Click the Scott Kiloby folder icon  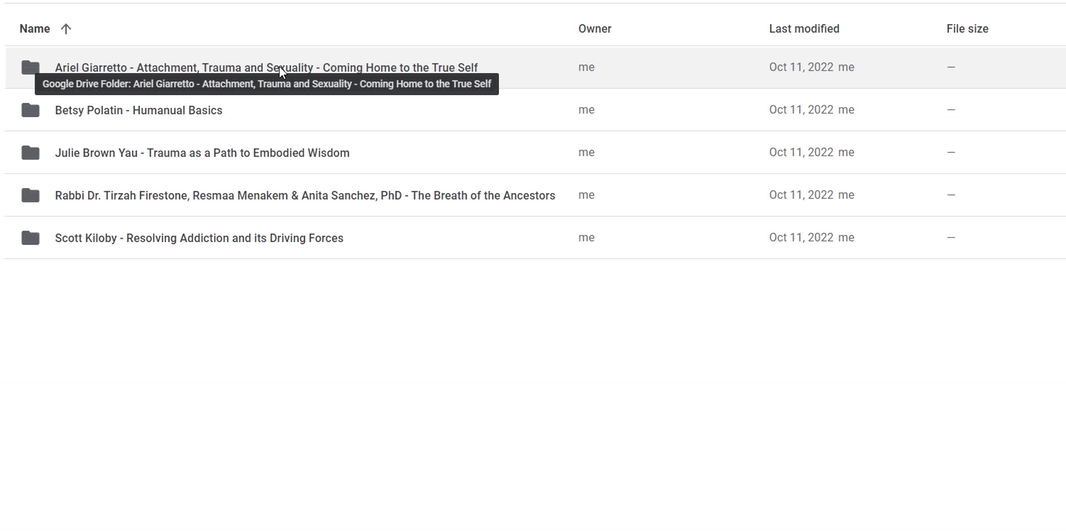tap(30, 238)
